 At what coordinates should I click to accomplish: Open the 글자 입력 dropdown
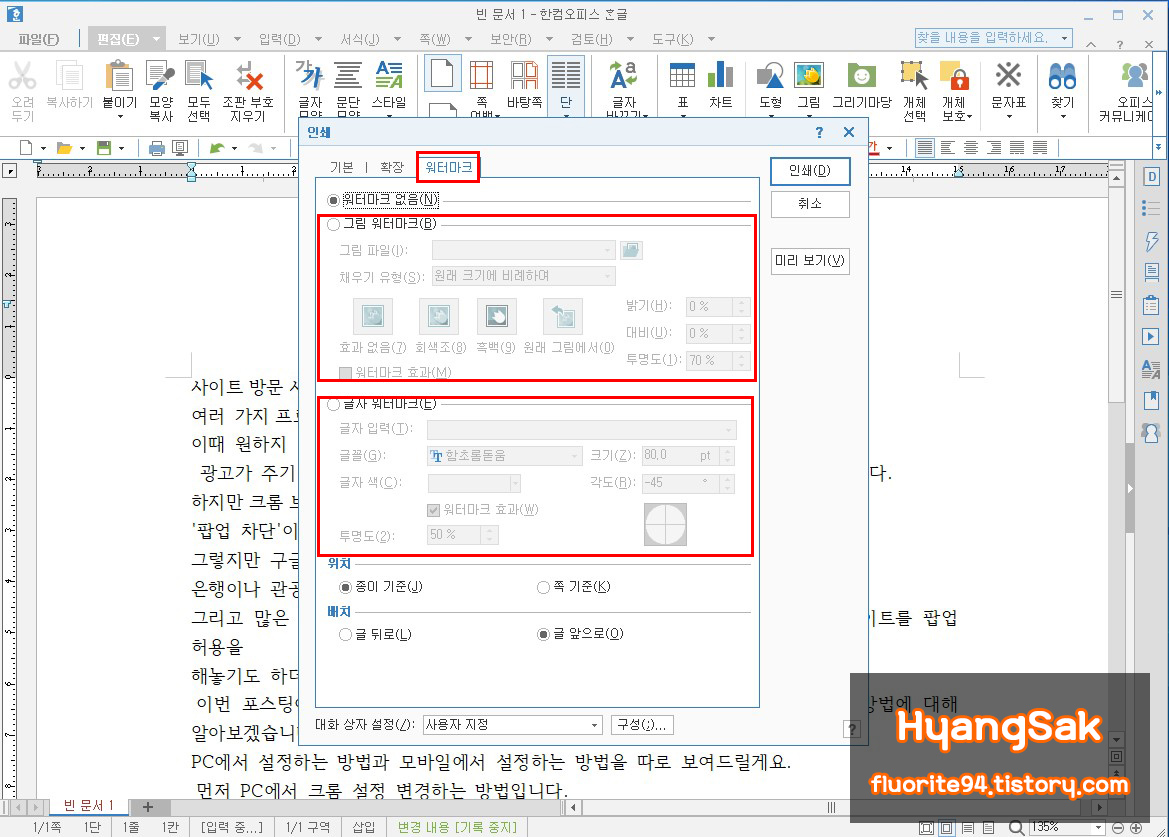click(x=728, y=429)
